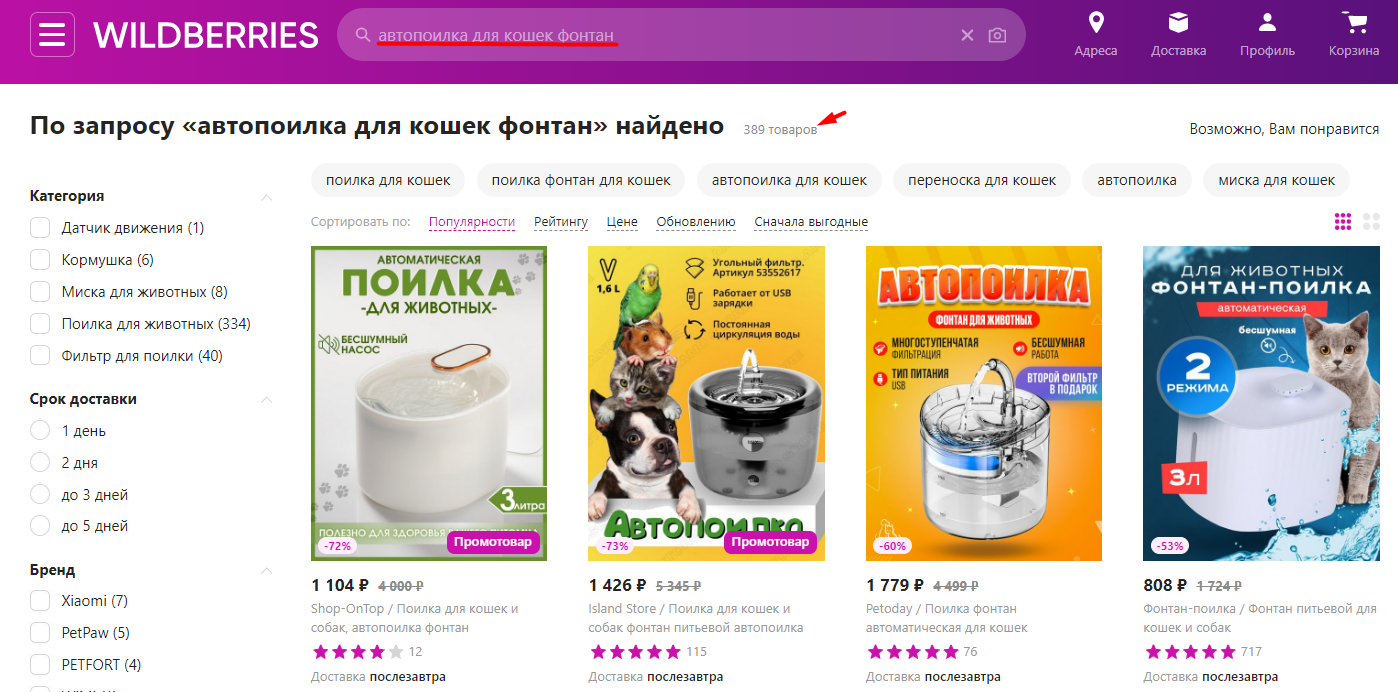Check the Кормушка category checkbox

coord(40,260)
